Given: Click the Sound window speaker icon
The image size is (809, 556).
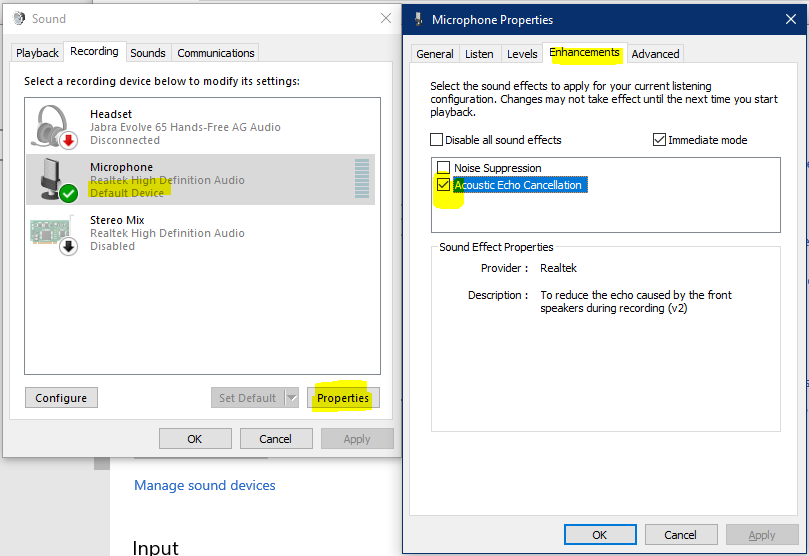Looking at the screenshot, I should pyautogui.click(x=19, y=19).
